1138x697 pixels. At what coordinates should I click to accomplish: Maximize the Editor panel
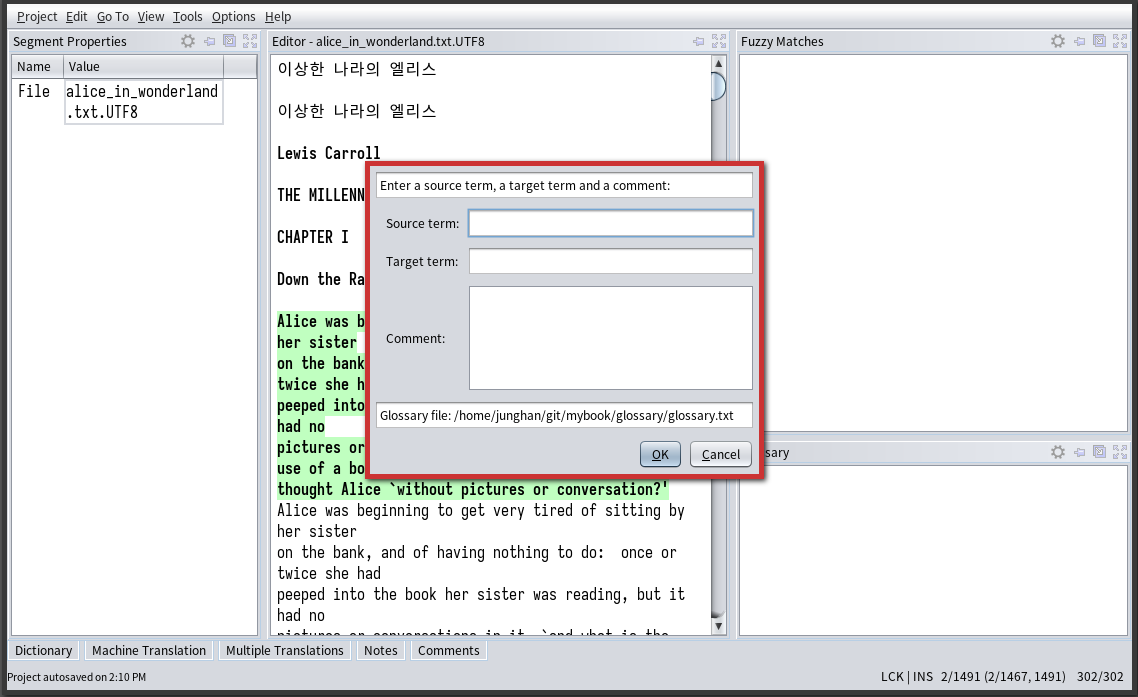719,42
